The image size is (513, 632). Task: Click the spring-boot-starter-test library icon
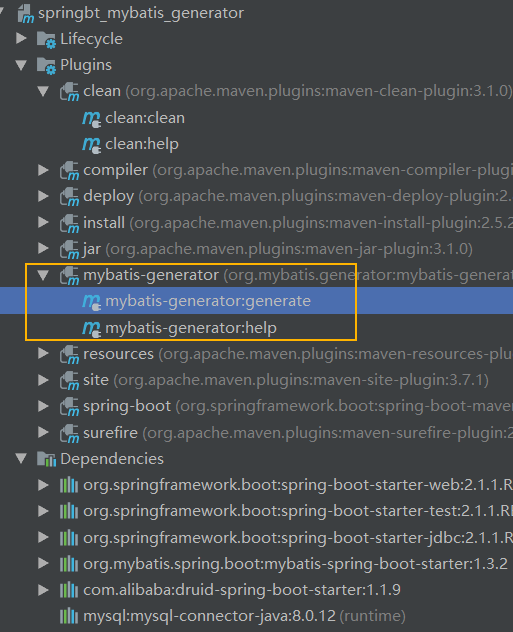coord(69,511)
